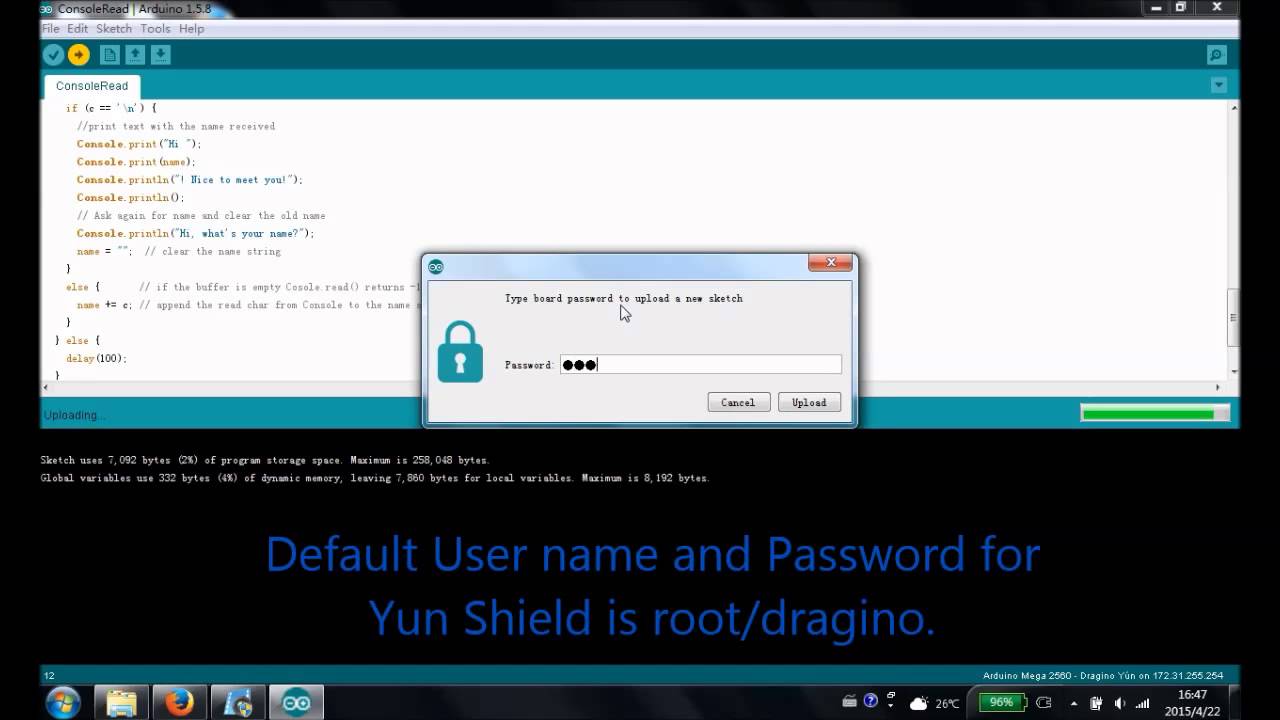Click the 26°C temperature reading
The height and width of the screenshot is (720, 1280).
[947, 704]
